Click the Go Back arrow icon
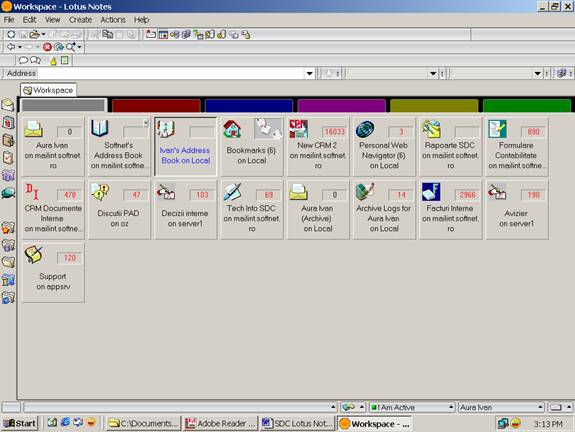This screenshot has height=432, width=575. 11,47
